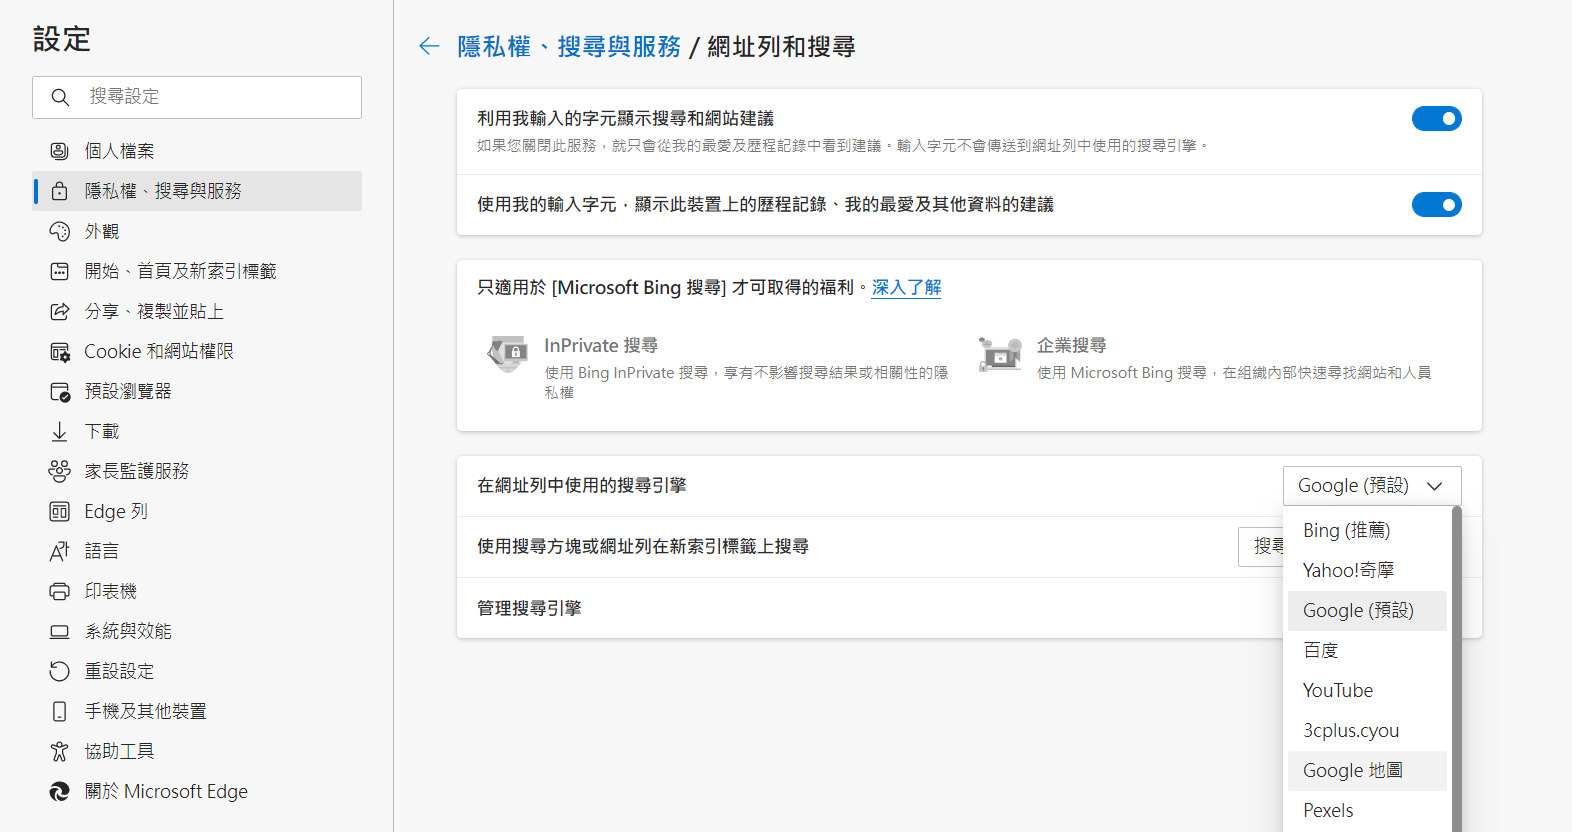This screenshot has height=832, width=1572.
Task: Select Pexels in the dropdown list
Action: tap(1367, 810)
